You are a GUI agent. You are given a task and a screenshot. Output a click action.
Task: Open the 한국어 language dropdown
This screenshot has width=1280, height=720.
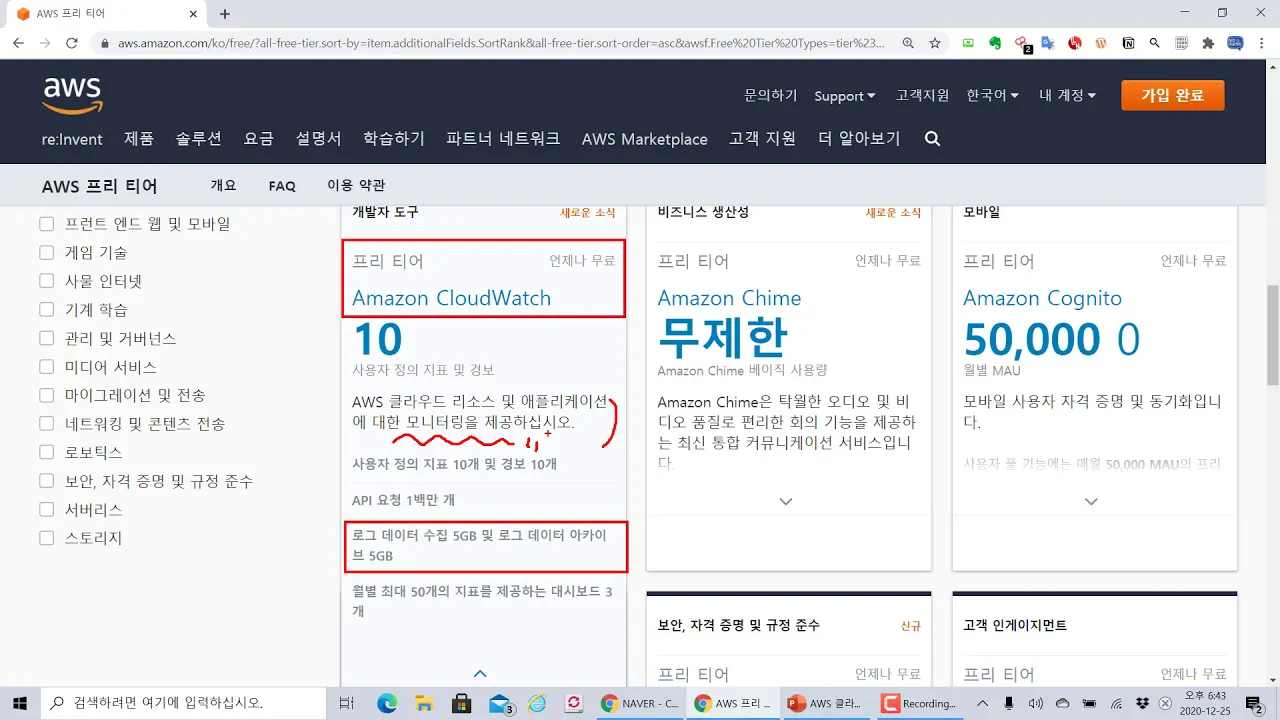point(993,96)
